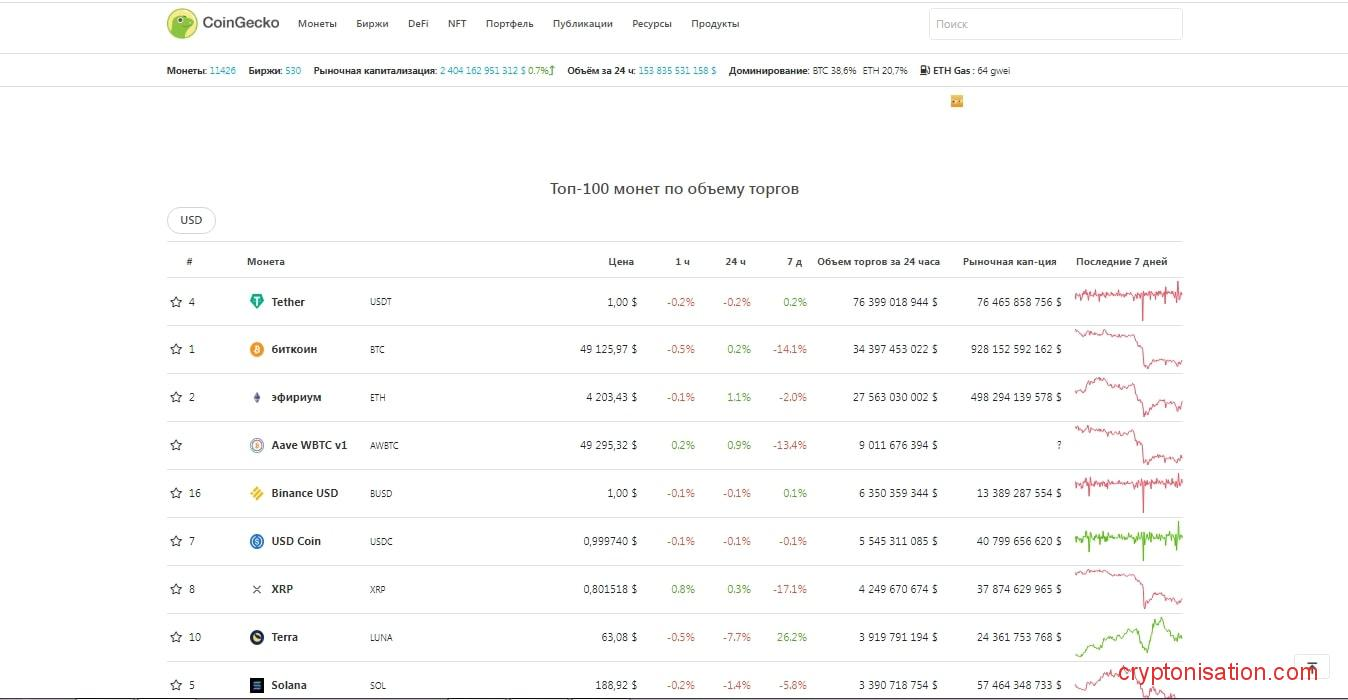Viewport: 1348px width, 700px height.
Task: Open the Биржи menu item
Action: [372, 24]
